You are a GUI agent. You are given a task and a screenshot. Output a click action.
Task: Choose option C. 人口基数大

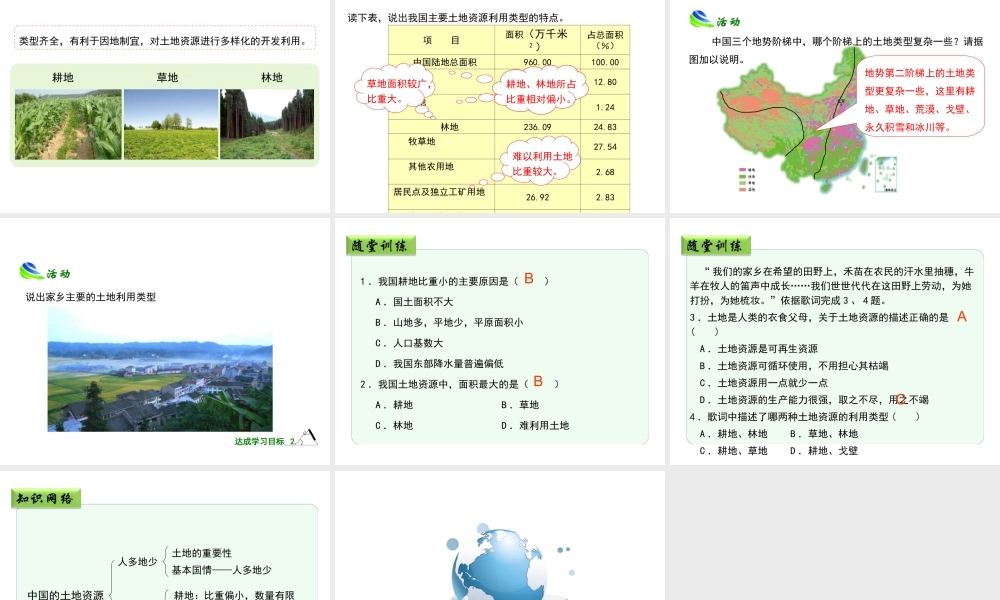click(409, 343)
